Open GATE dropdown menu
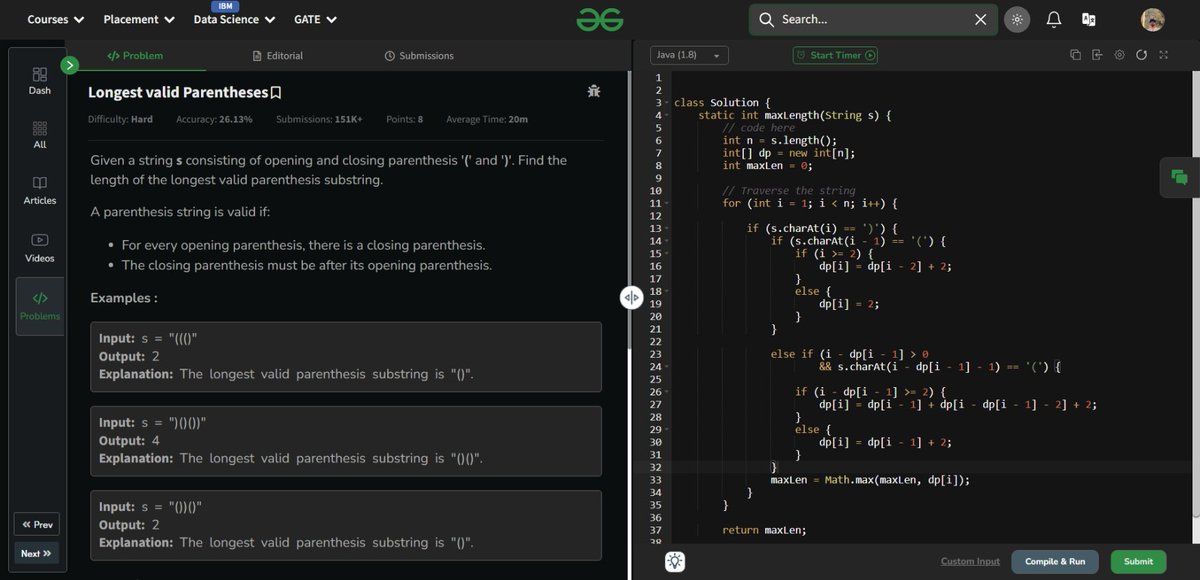Screen dimensions: 1200x580 (x=316, y=19)
